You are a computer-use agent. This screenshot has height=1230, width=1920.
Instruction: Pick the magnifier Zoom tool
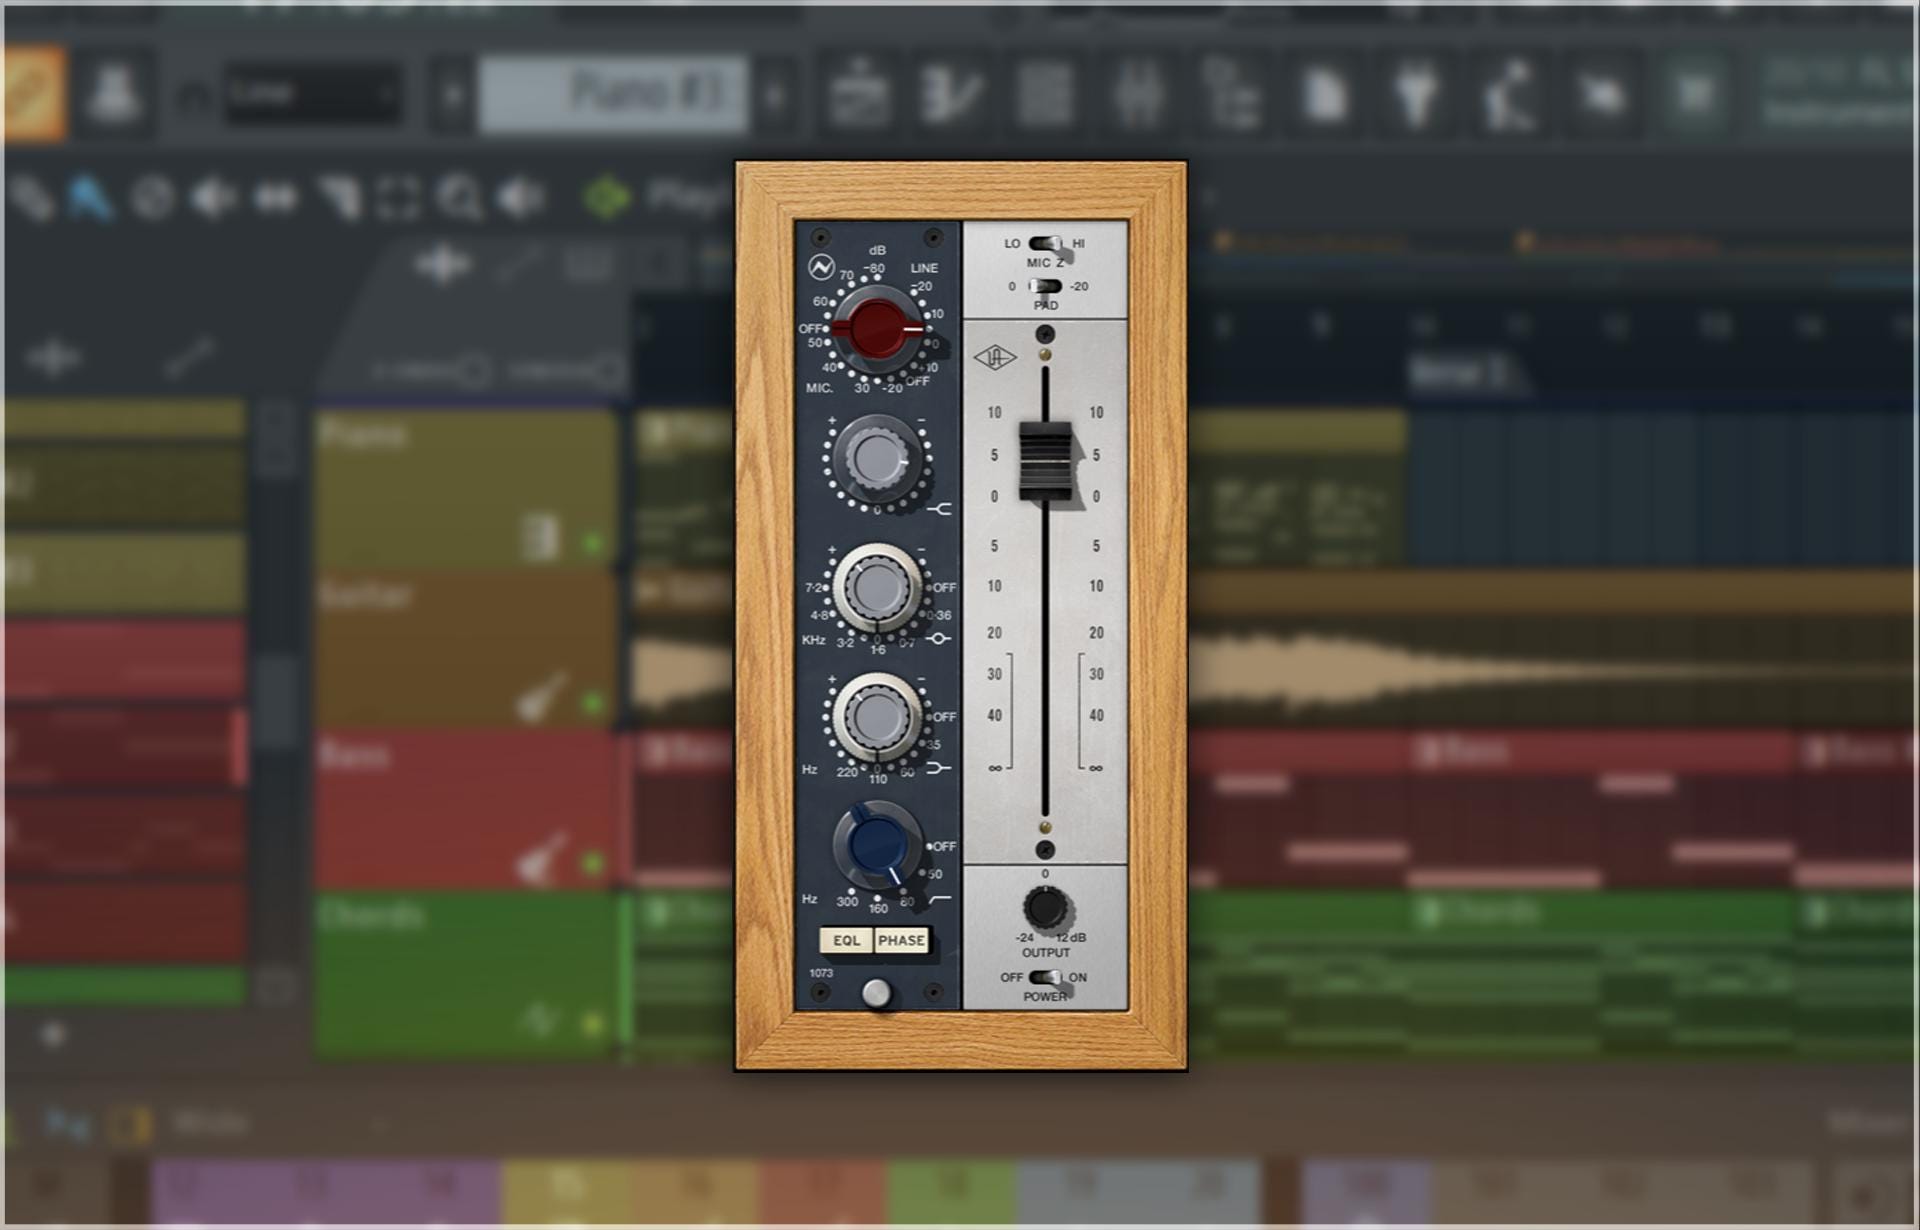click(460, 198)
